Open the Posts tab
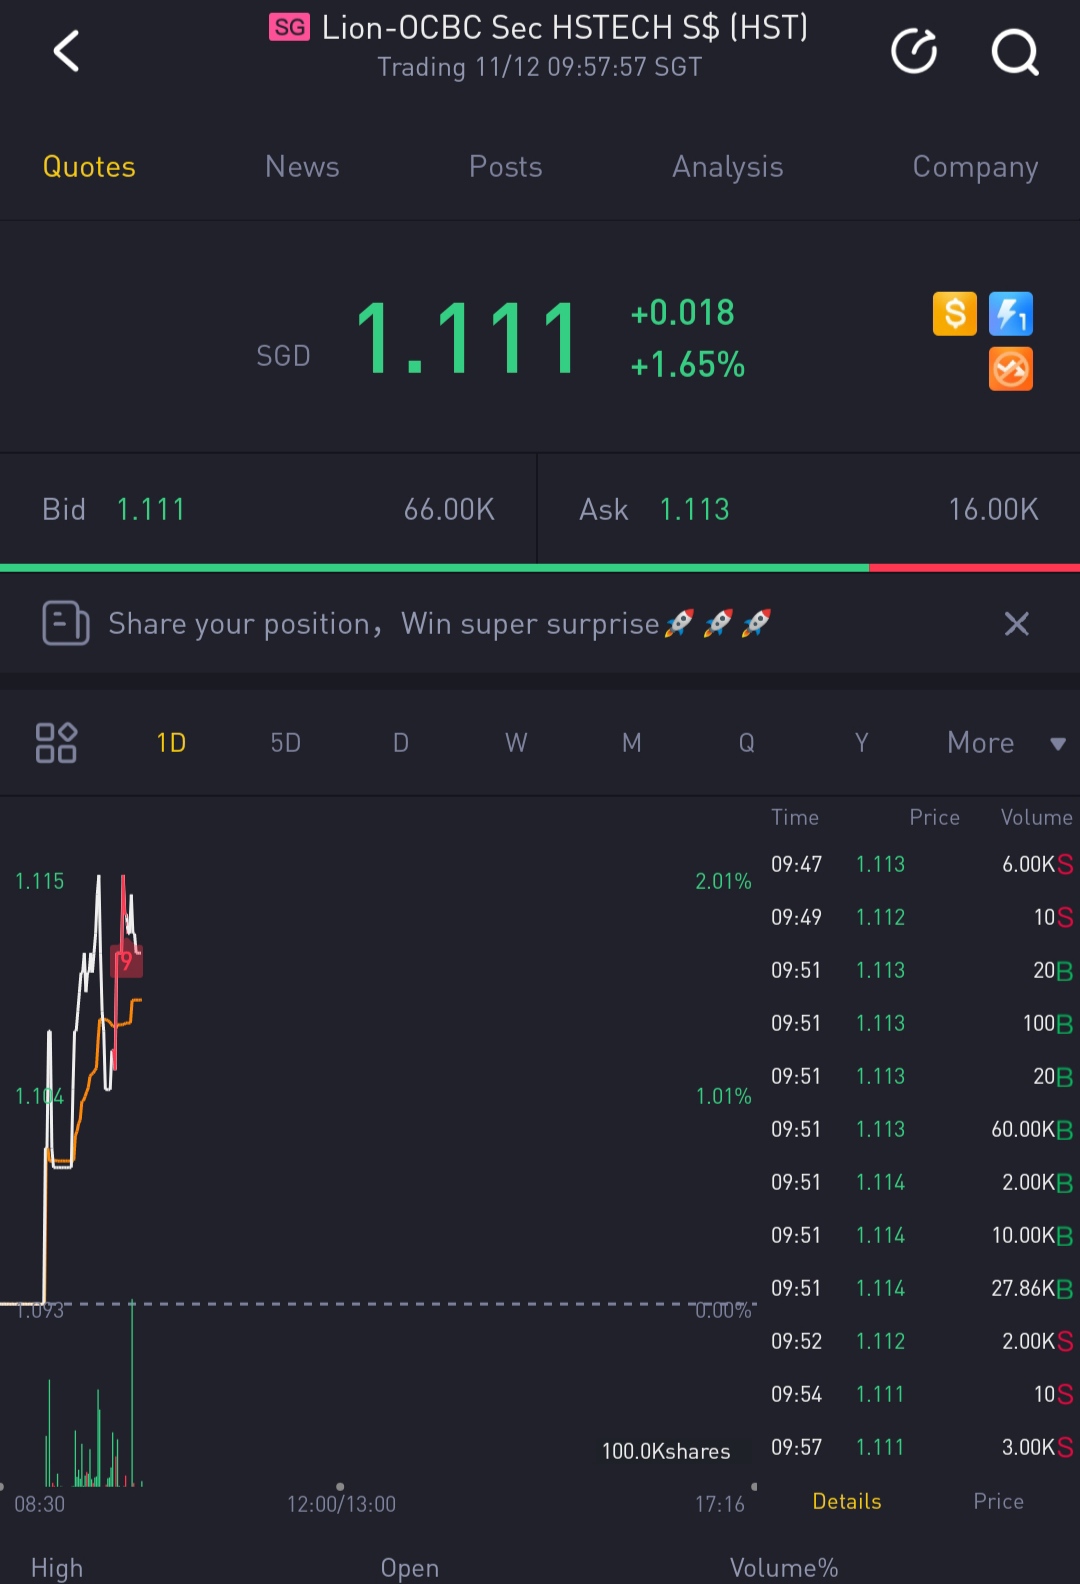 pos(506,167)
